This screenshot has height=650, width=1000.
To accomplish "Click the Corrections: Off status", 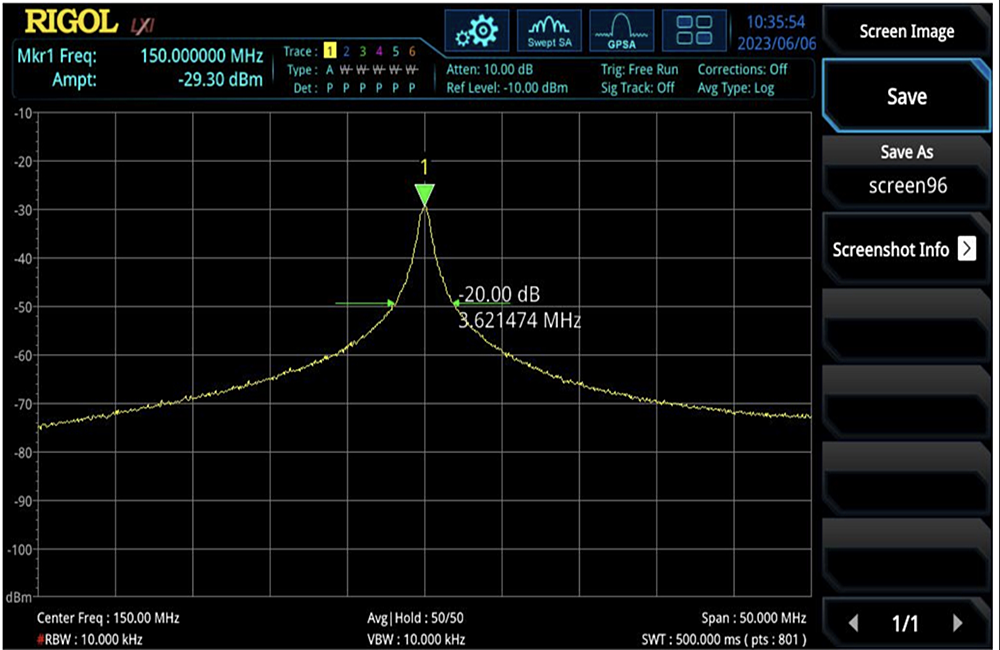I will coord(742,70).
